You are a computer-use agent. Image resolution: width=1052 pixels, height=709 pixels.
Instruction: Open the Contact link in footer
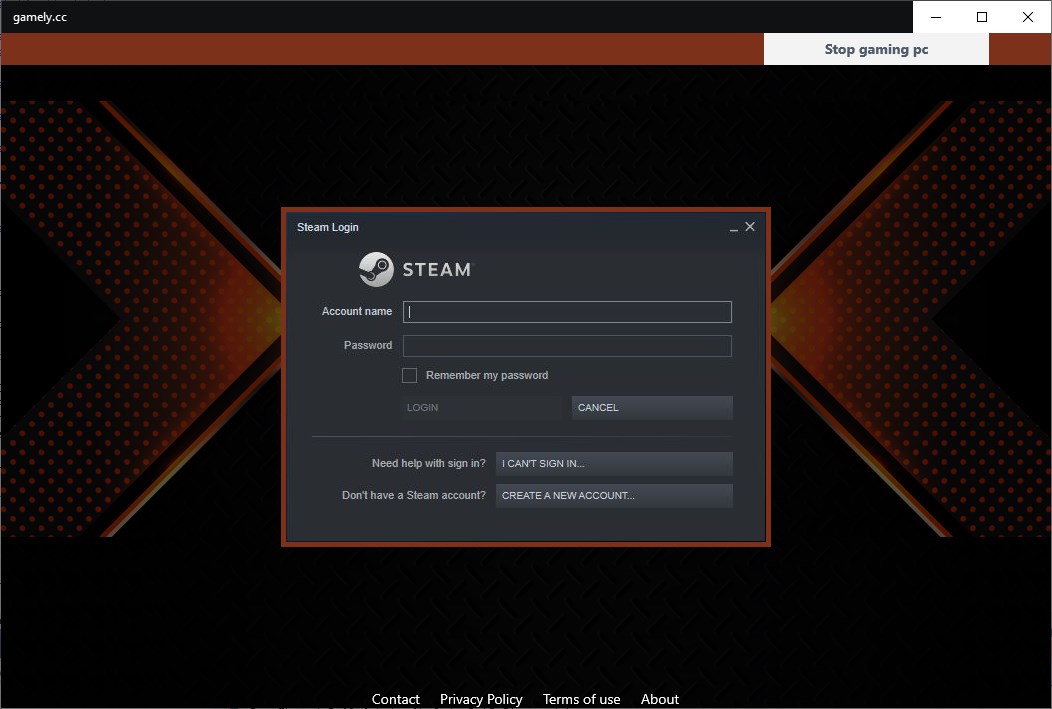[396, 699]
